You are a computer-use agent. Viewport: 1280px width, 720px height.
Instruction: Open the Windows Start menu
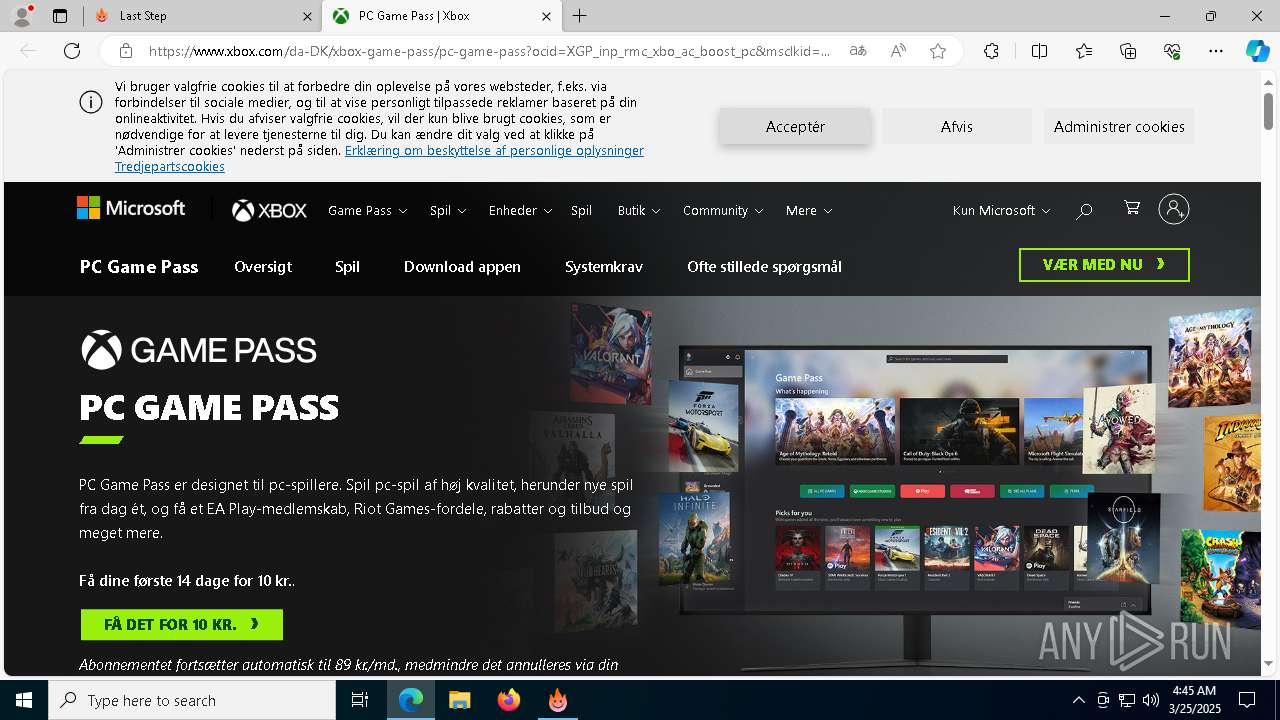24,700
